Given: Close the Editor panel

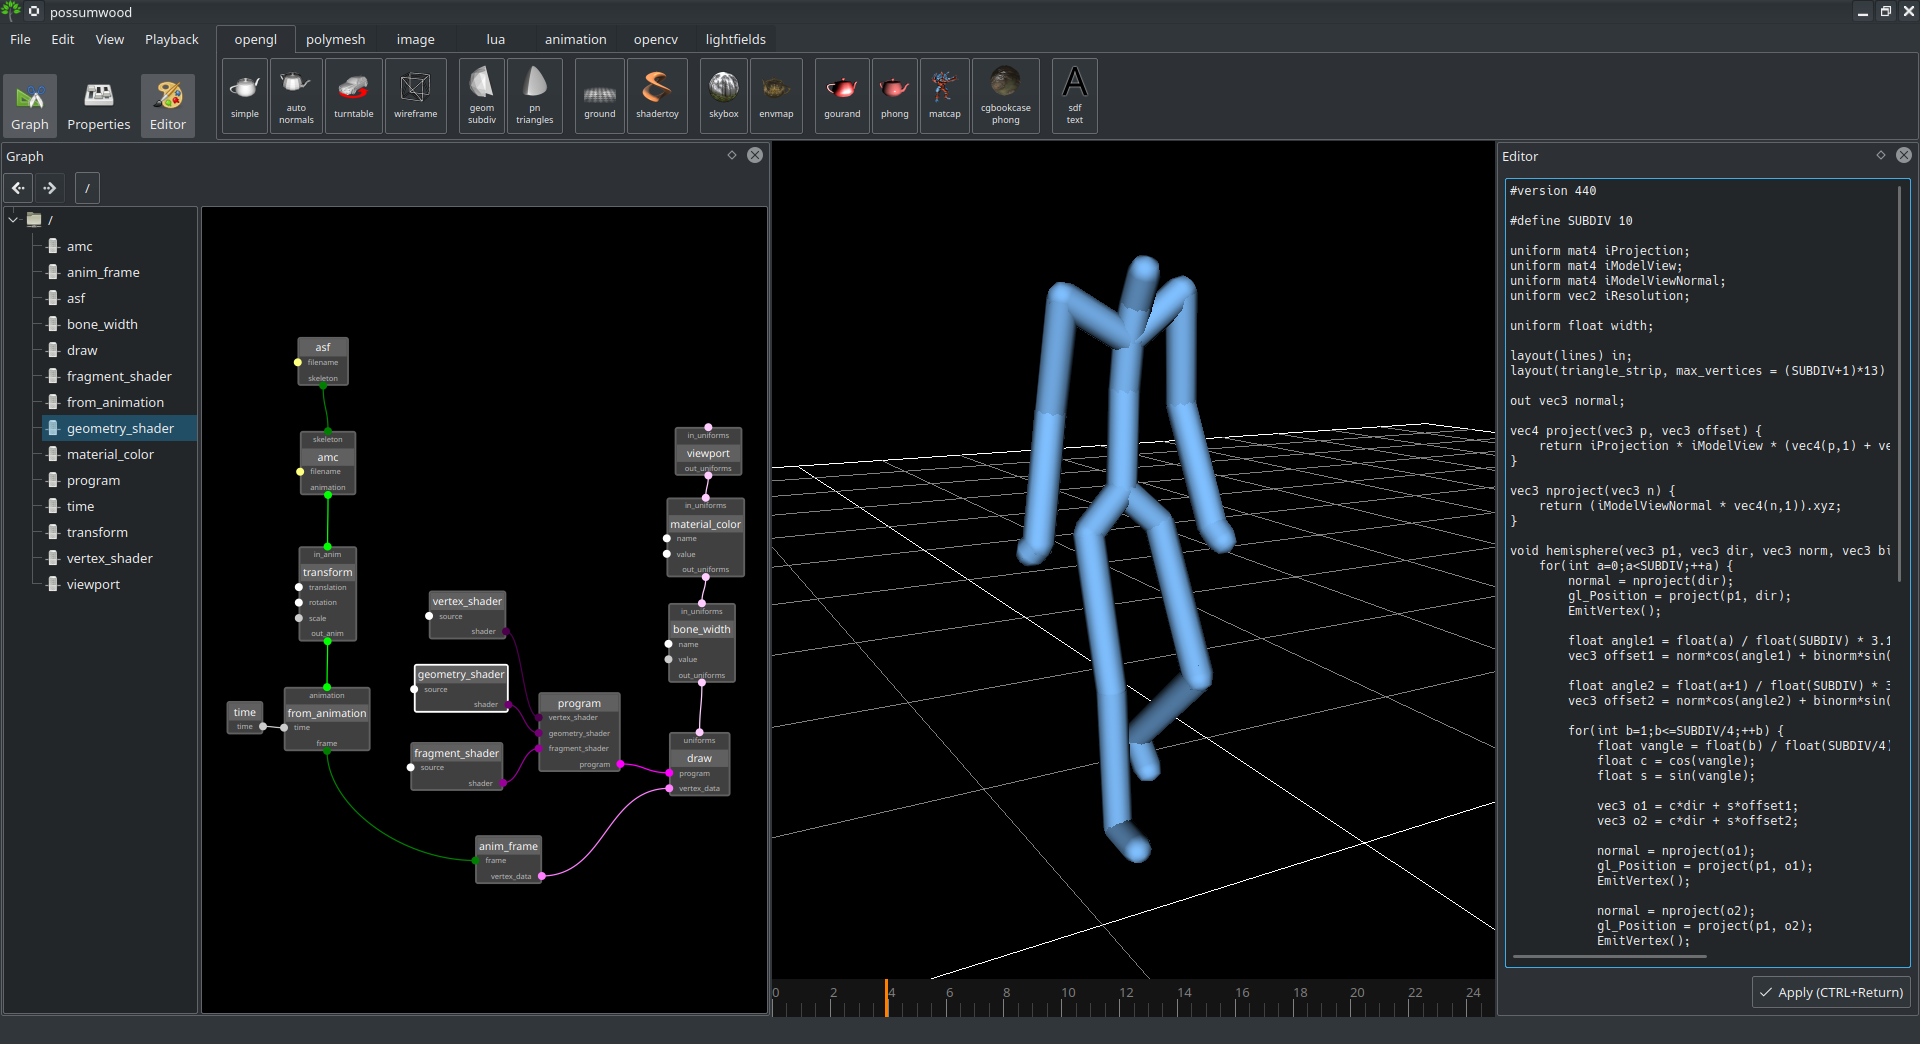Looking at the screenshot, I should [x=1904, y=155].
